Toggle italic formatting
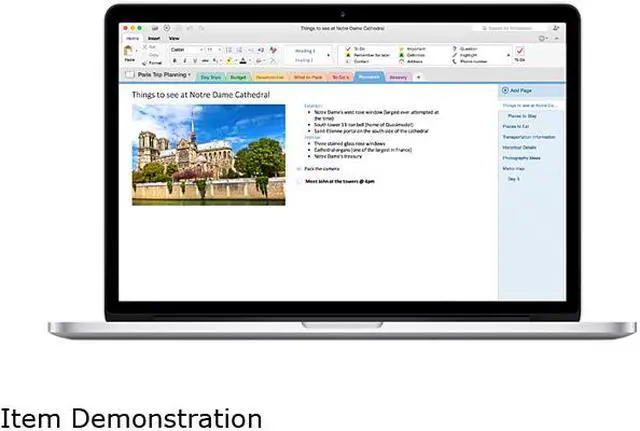The height and width of the screenshot is (431, 640). pos(185,61)
